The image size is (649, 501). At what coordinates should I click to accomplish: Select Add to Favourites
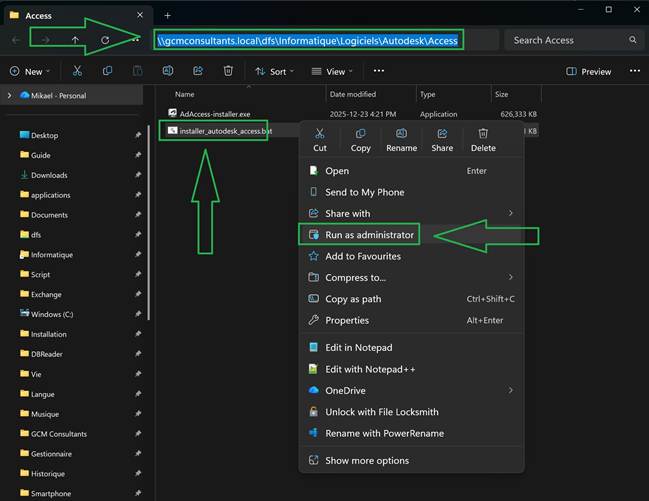point(412,256)
